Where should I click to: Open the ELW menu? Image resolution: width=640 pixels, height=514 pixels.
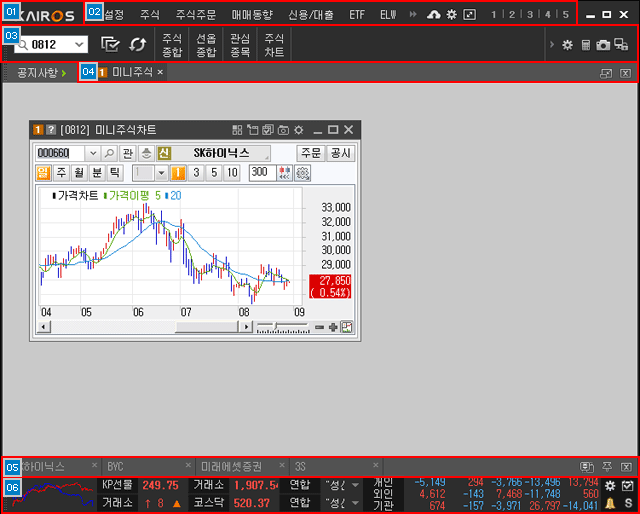(388, 15)
